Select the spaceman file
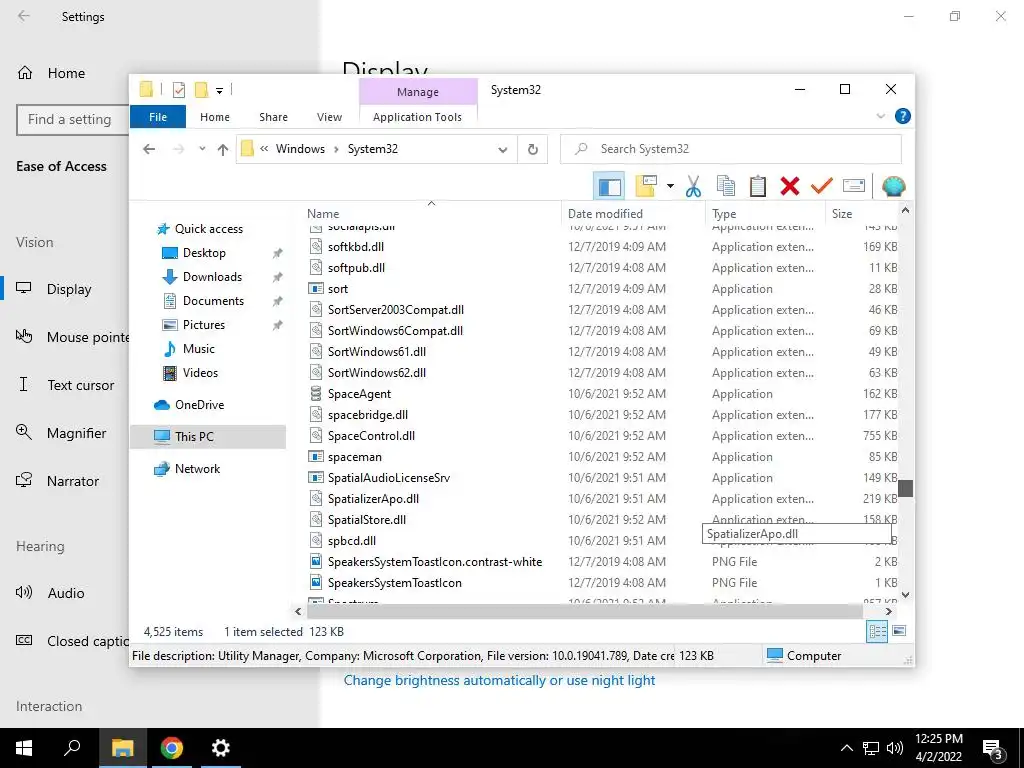The height and width of the screenshot is (768, 1024). 355,457
